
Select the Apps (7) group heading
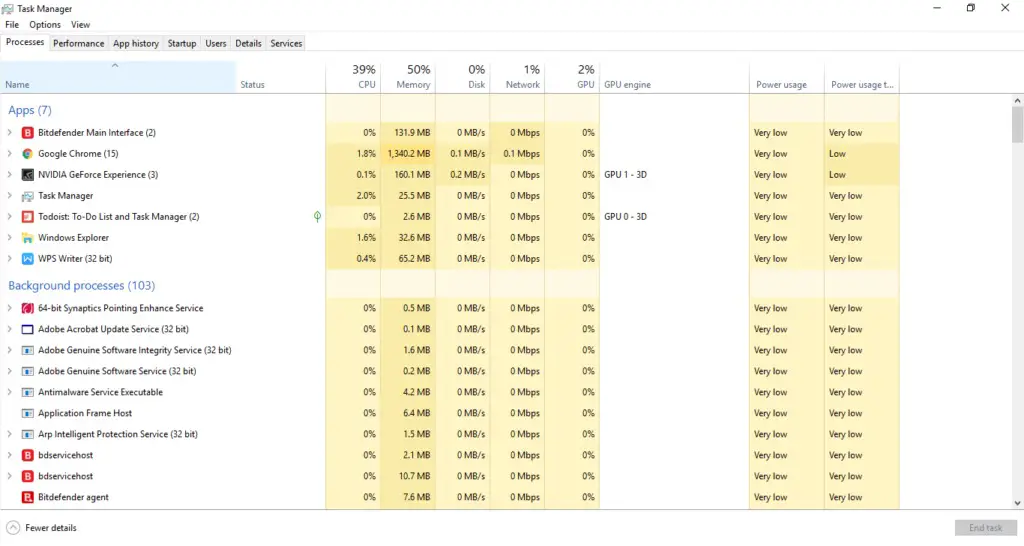click(x=29, y=110)
